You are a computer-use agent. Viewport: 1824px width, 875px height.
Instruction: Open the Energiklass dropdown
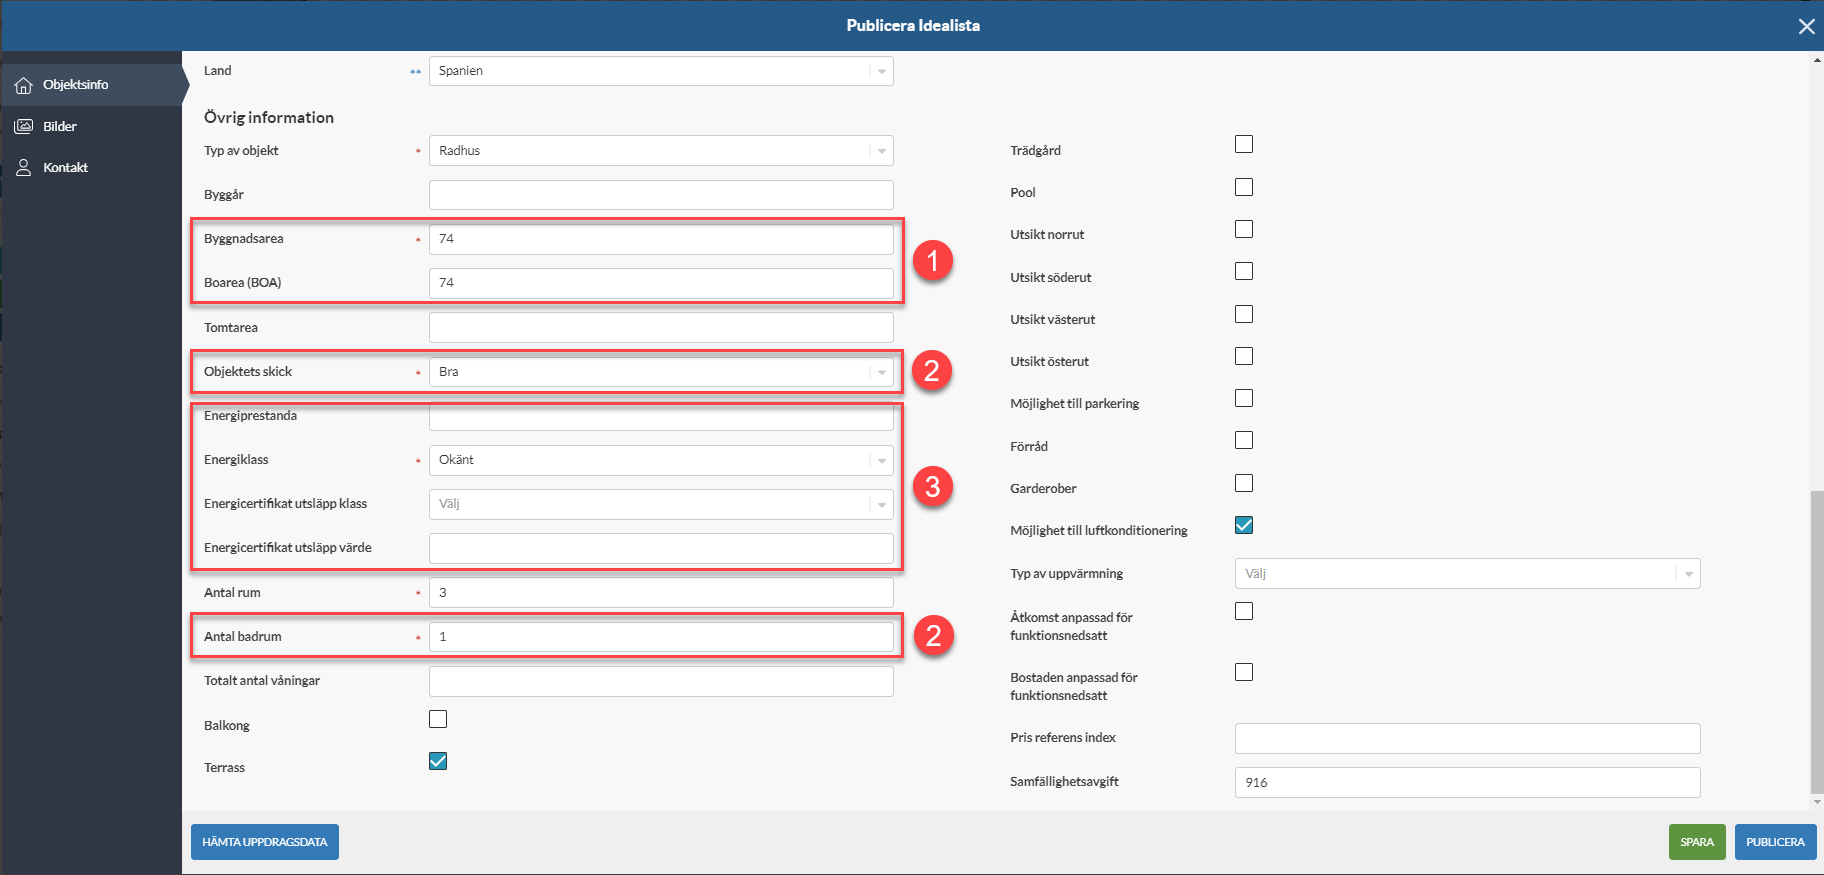[661, 460]
